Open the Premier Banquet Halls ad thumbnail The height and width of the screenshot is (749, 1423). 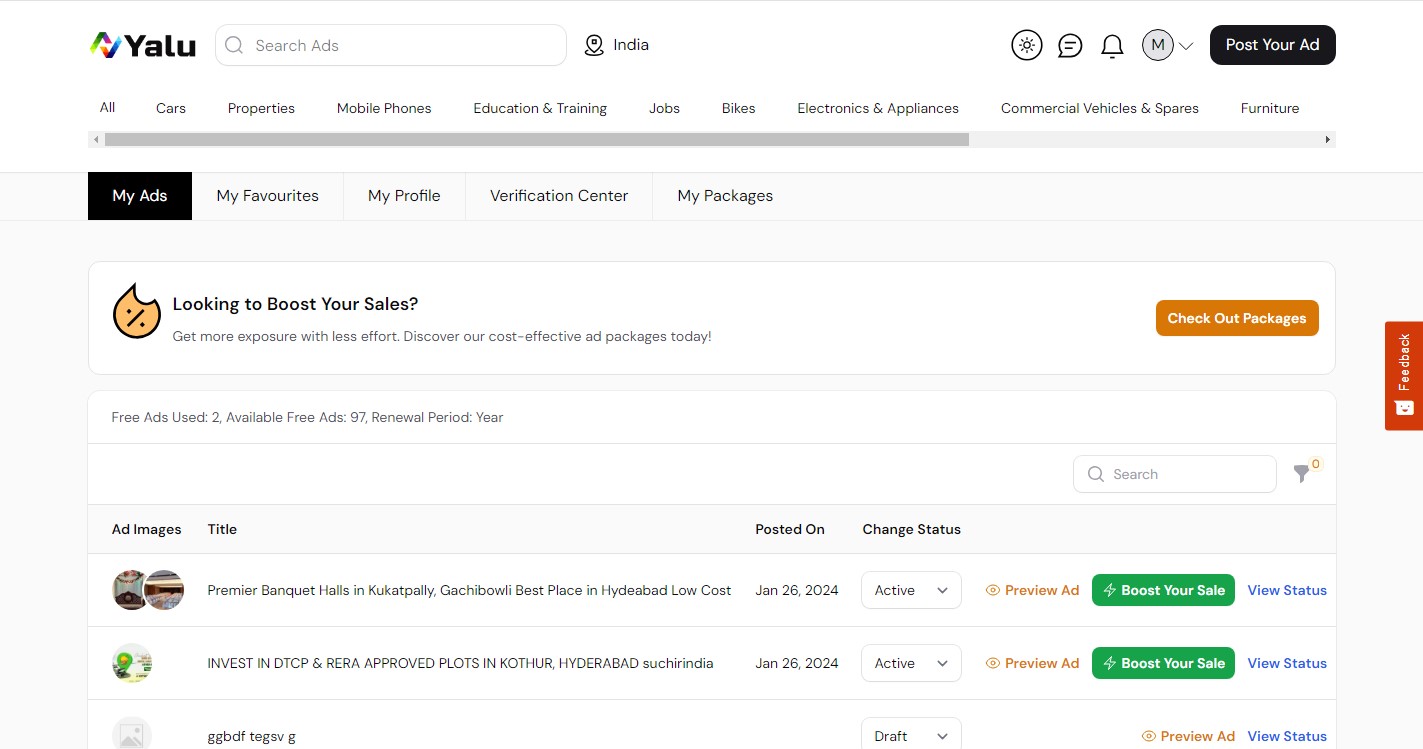point(148,590)
